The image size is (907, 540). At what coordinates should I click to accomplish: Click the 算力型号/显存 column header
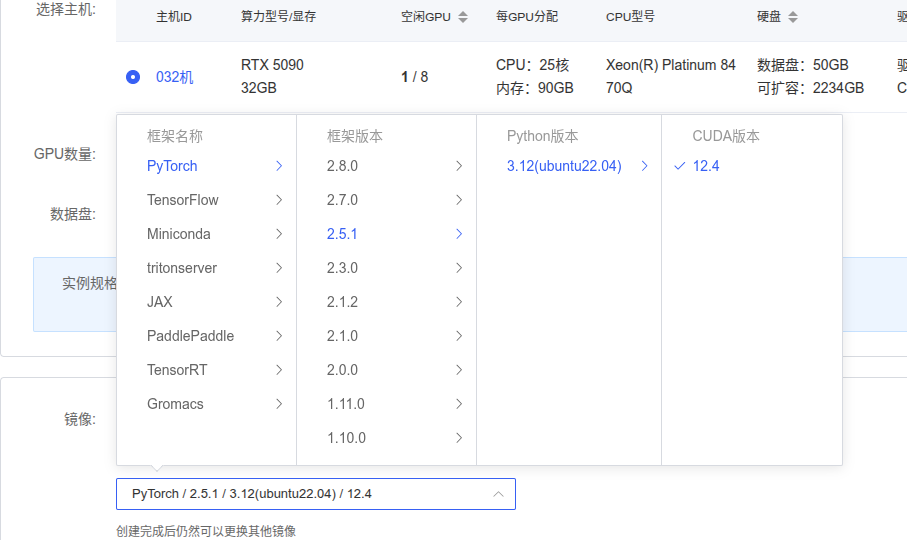point(278,17)
